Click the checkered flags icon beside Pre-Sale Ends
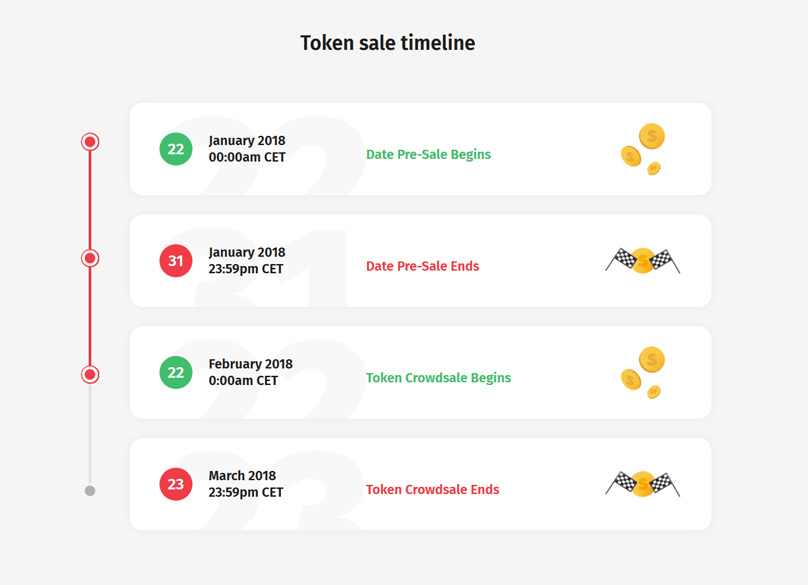Screen dimensions: 808x585 pyautogui.click(x=643, y=261)
